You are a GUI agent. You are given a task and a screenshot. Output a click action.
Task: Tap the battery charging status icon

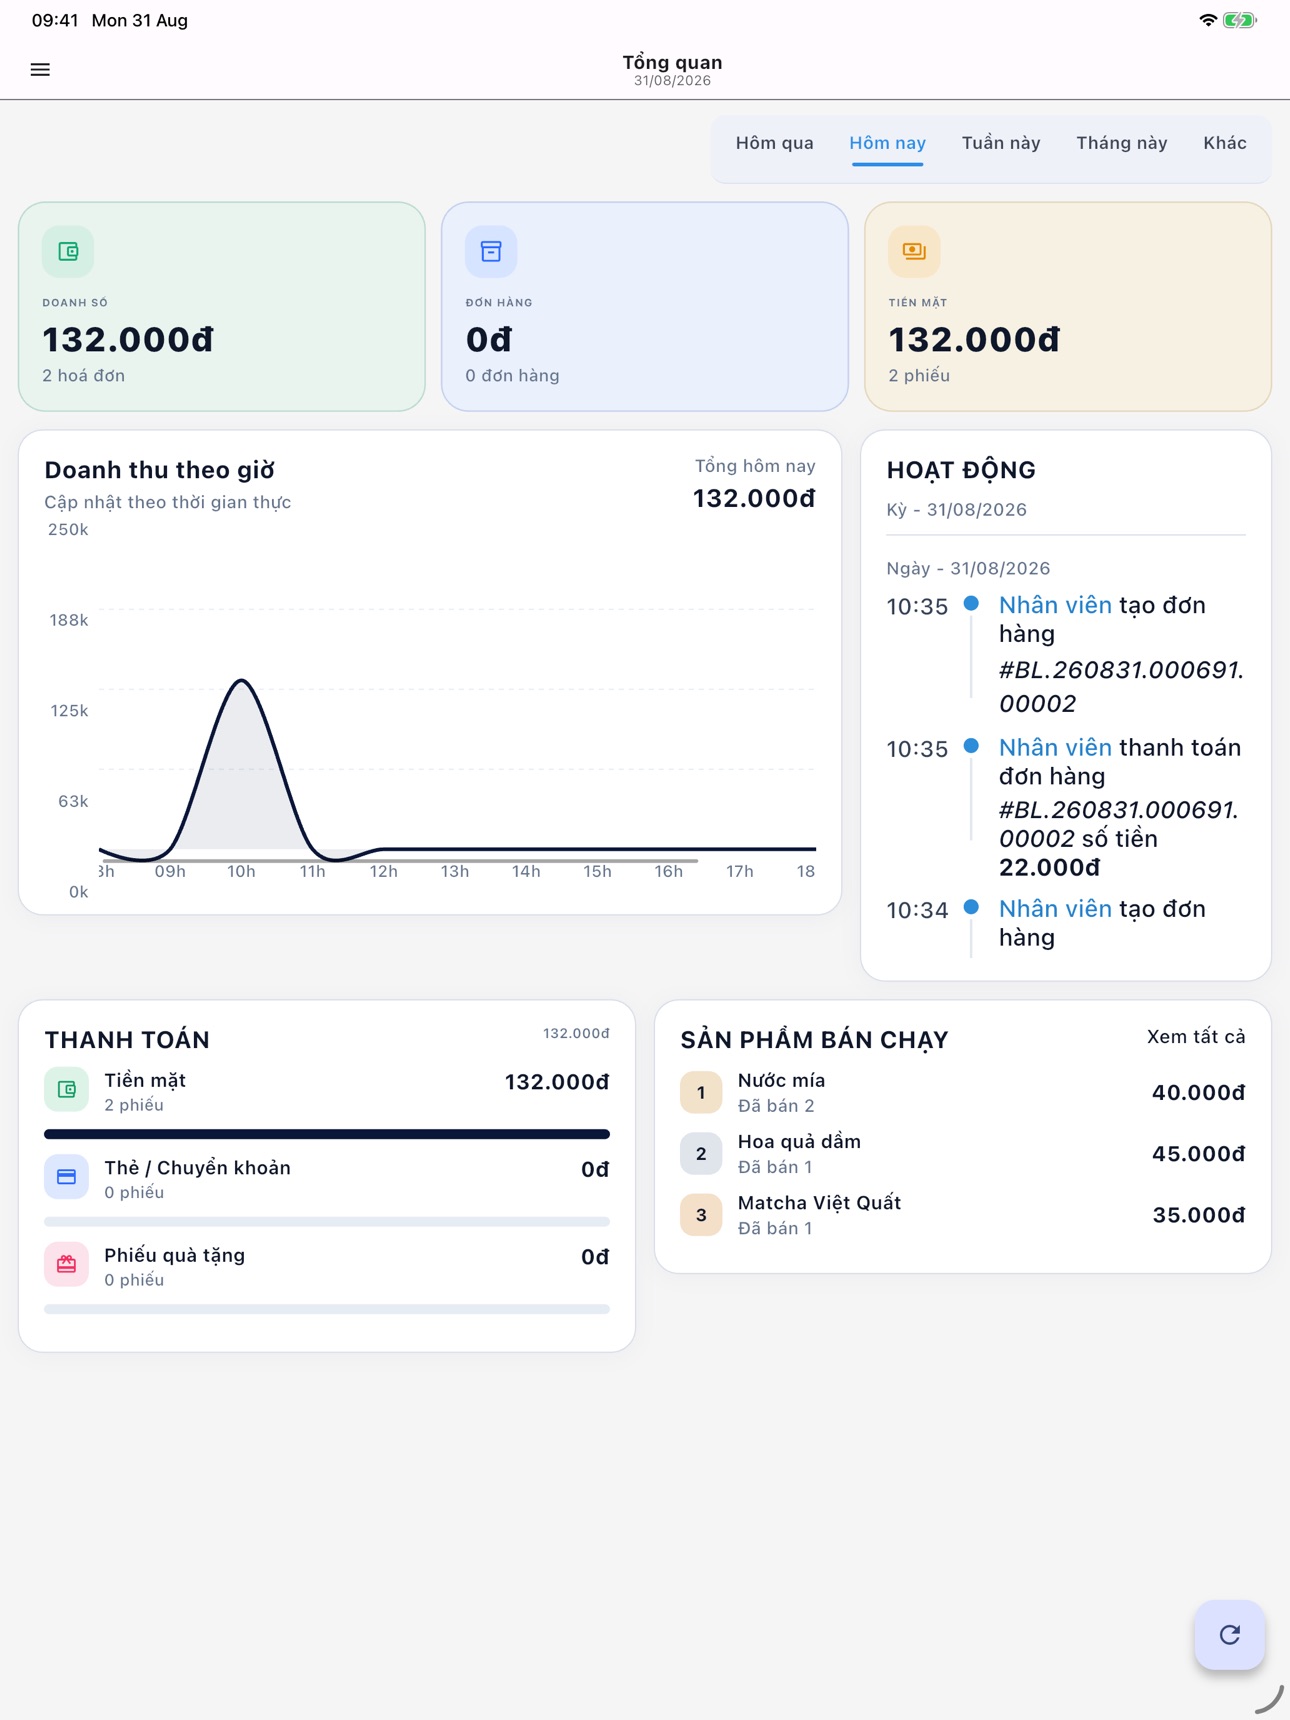click(1240, 20)
